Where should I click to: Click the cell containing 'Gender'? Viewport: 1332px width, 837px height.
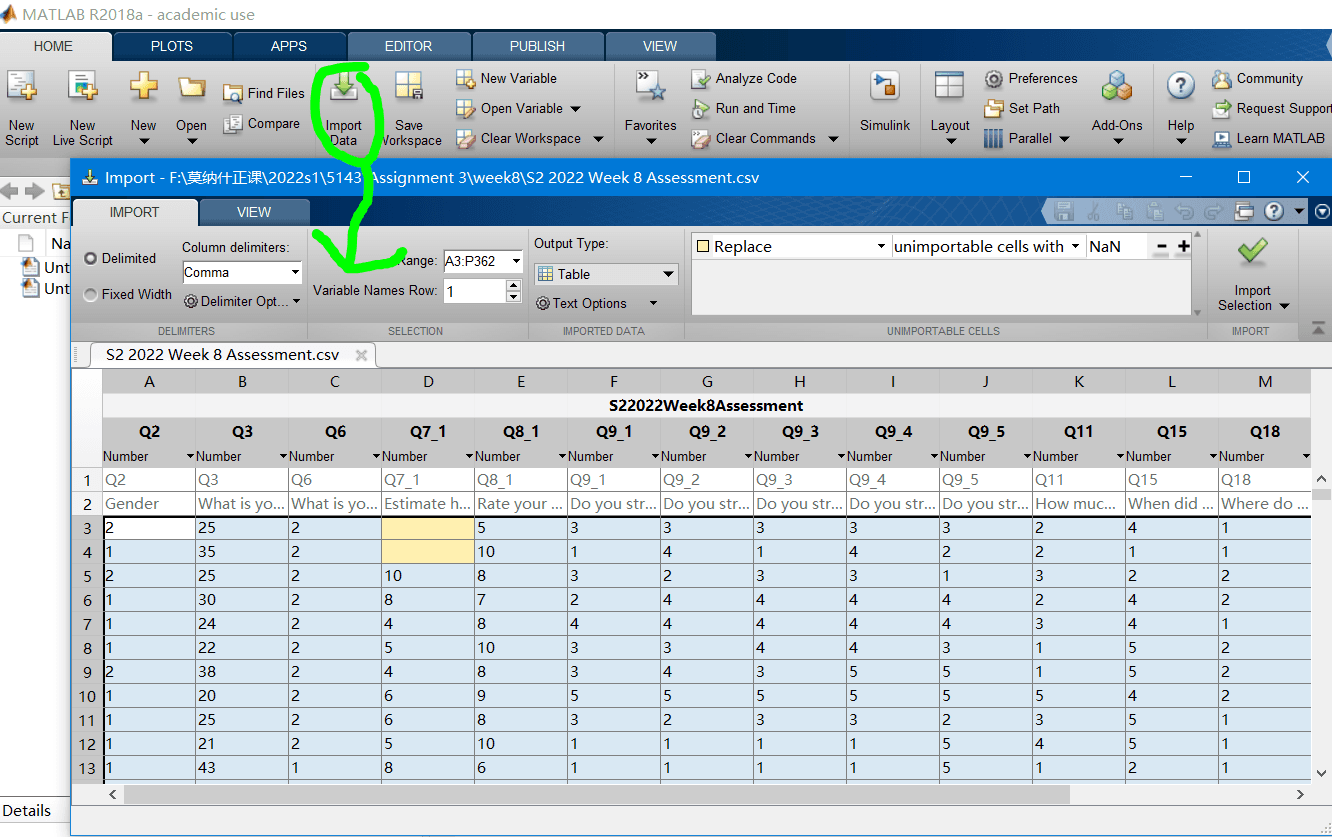[x=149, y=504]
